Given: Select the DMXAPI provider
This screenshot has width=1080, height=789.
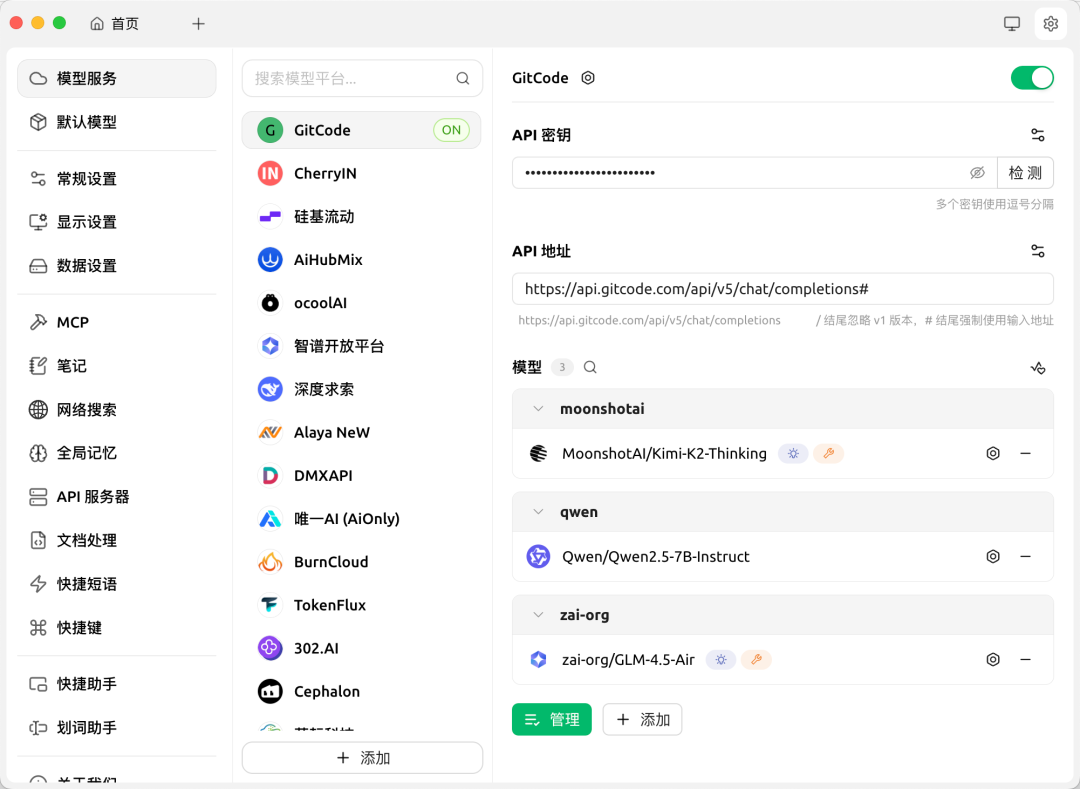Looking at the screenshot, I should click(362, 476).
